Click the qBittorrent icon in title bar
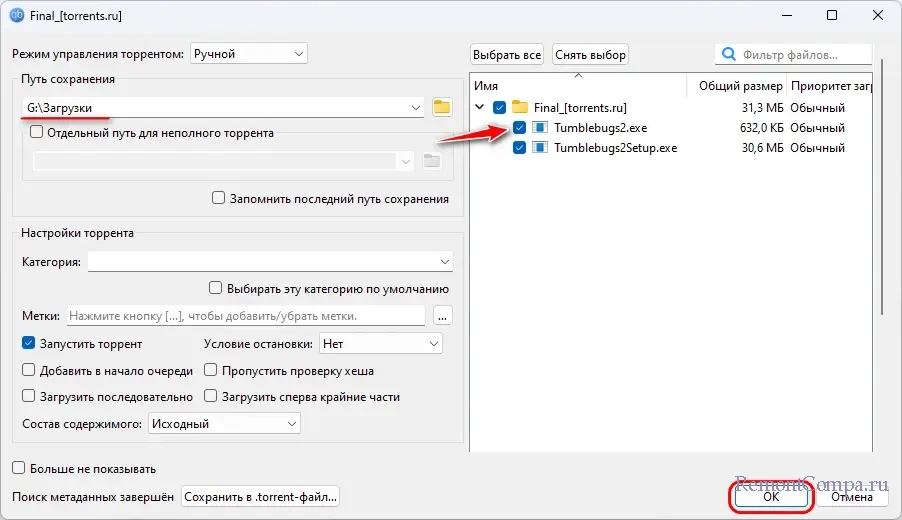This screenshot has width=902, height=520. tap(17, 16)
